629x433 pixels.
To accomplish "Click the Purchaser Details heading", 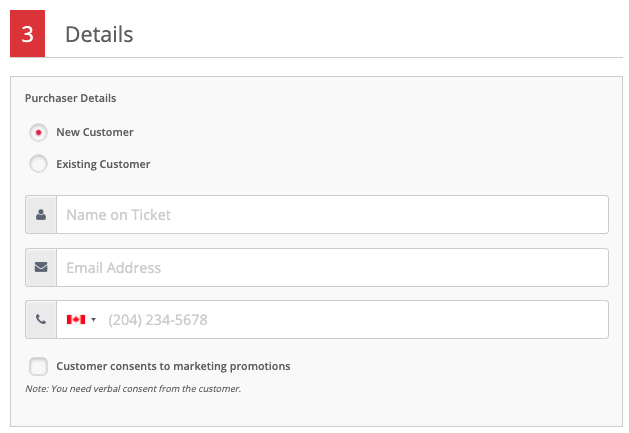I will (71, 98).
